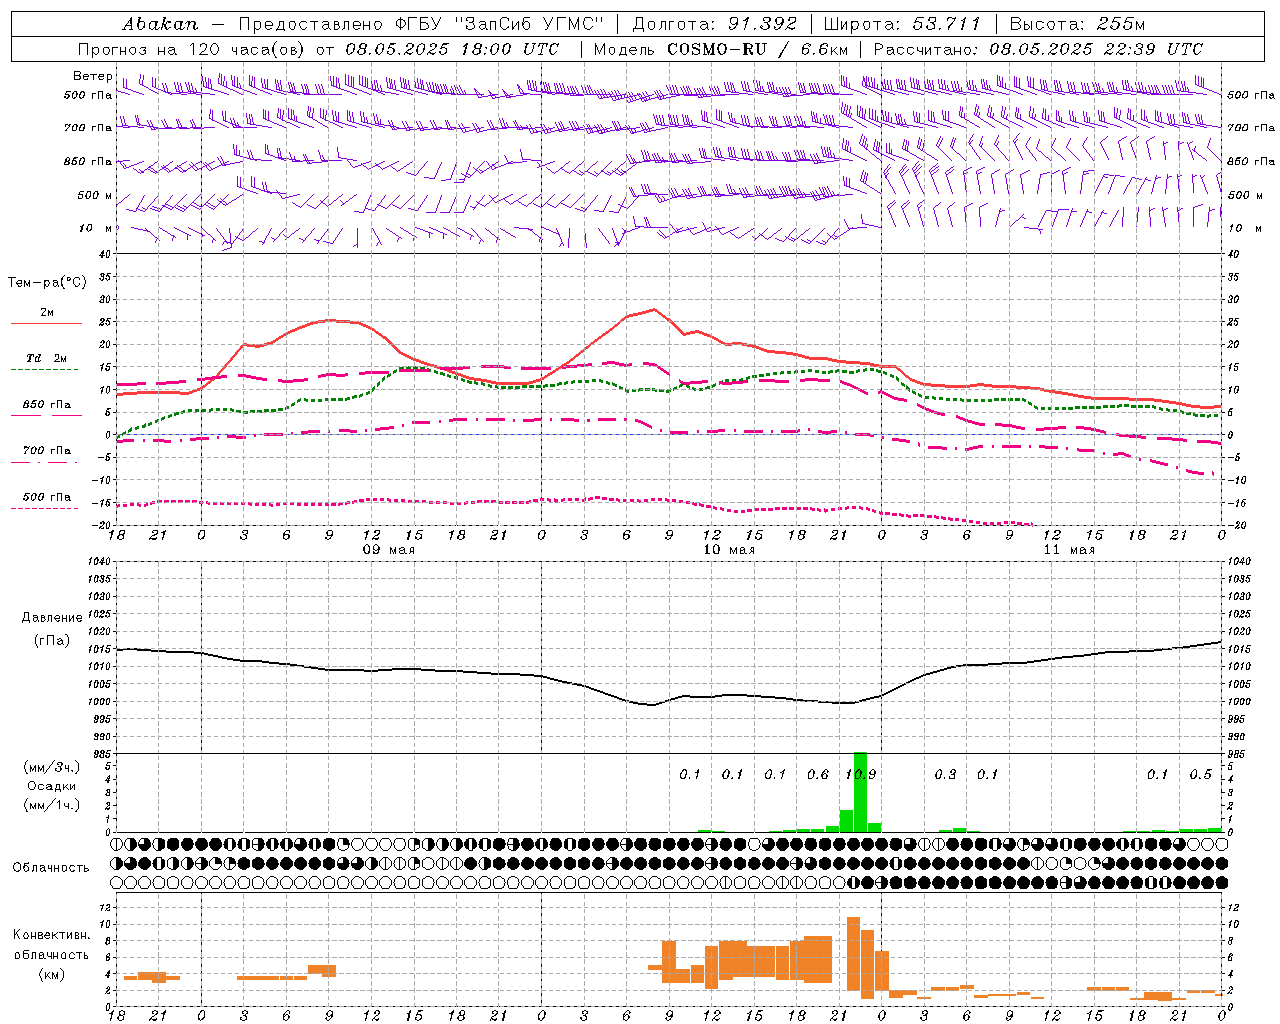1280x1024 pixels.
Task: Click the 11 мая date label
Action: (x=1069, y=550)
